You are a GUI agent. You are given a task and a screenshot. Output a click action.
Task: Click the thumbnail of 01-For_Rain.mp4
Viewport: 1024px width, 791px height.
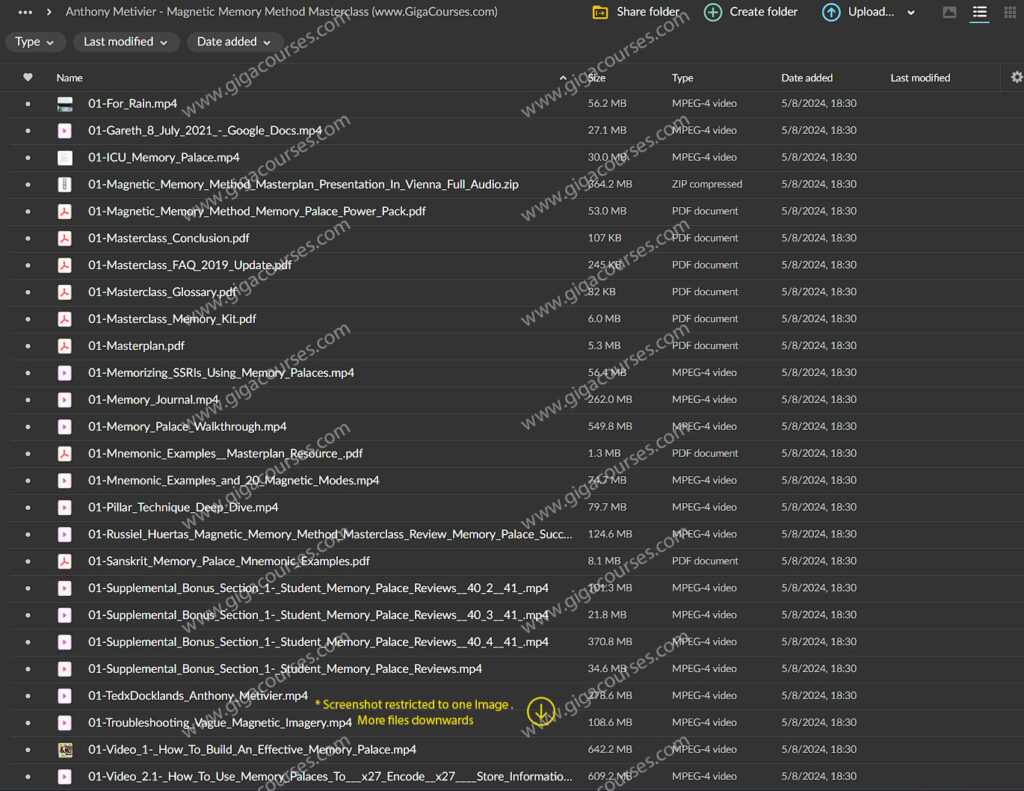point(65,104)
